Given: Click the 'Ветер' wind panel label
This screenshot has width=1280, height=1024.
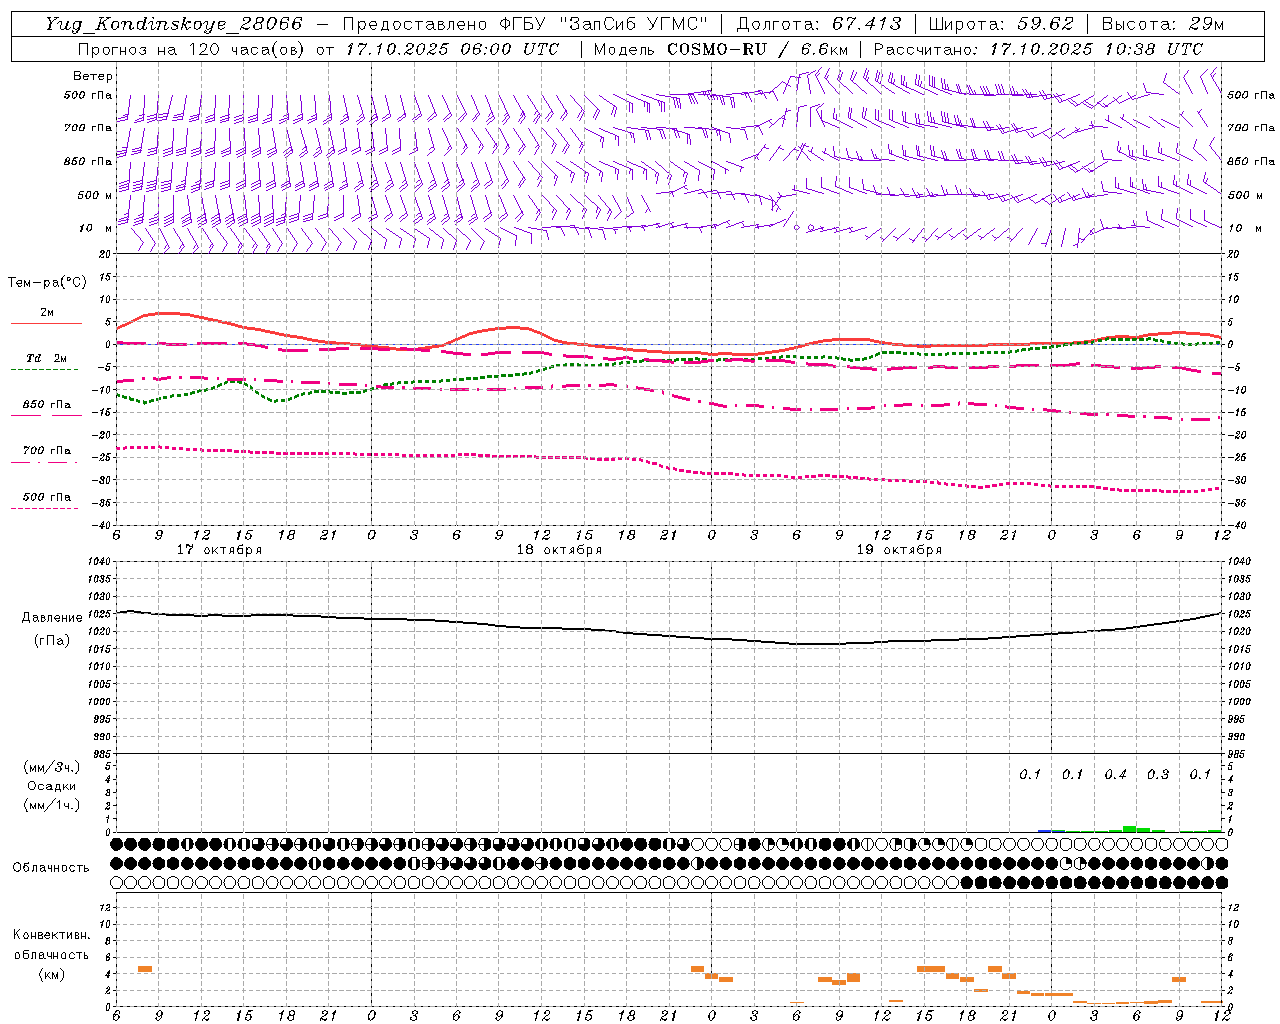Looking at the screenshot, I should [93, 76].
